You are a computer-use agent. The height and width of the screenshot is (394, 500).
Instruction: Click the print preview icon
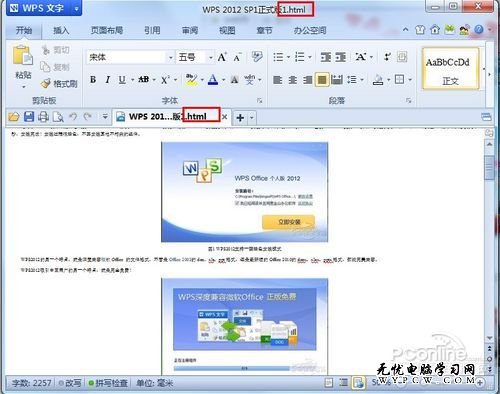pyautogui.click(x=58, y=117)
